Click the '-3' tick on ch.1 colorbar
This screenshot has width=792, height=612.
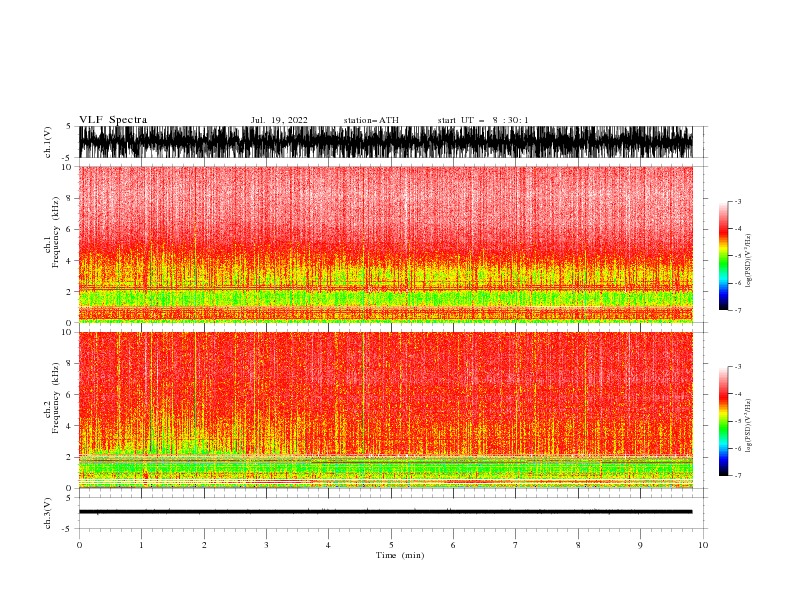(737, 201)
